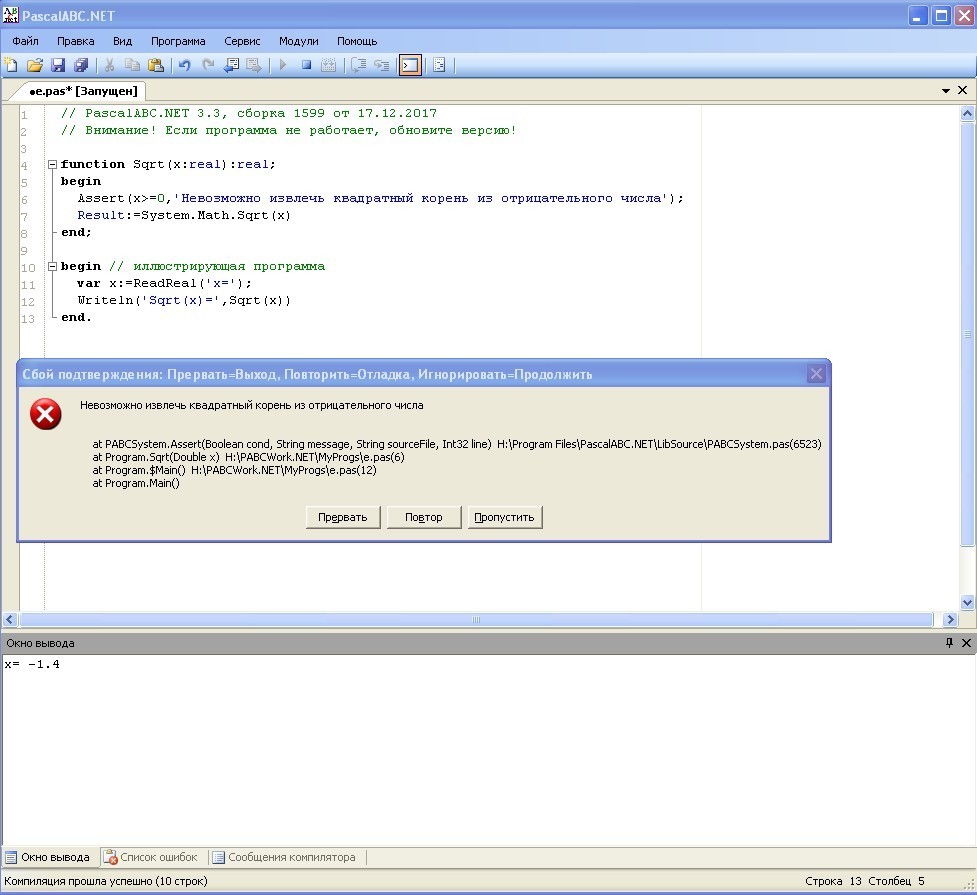Toggle the output window toolbar button
The width and height of the screenshot is (977, 895).
pyautogui.click(x=409, y=65)
